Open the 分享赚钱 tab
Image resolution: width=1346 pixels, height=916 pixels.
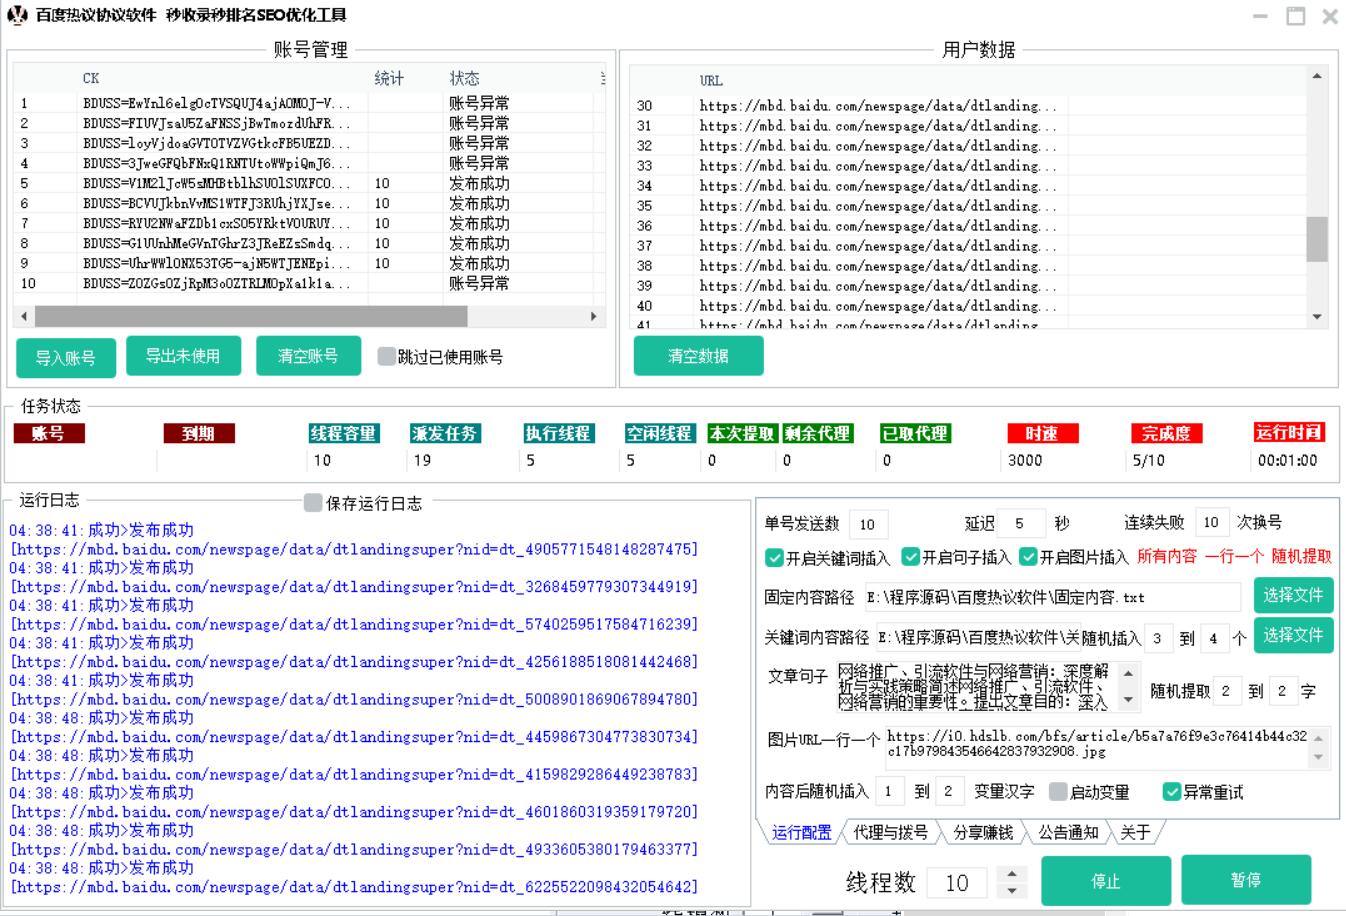click(x=982, y=832)
